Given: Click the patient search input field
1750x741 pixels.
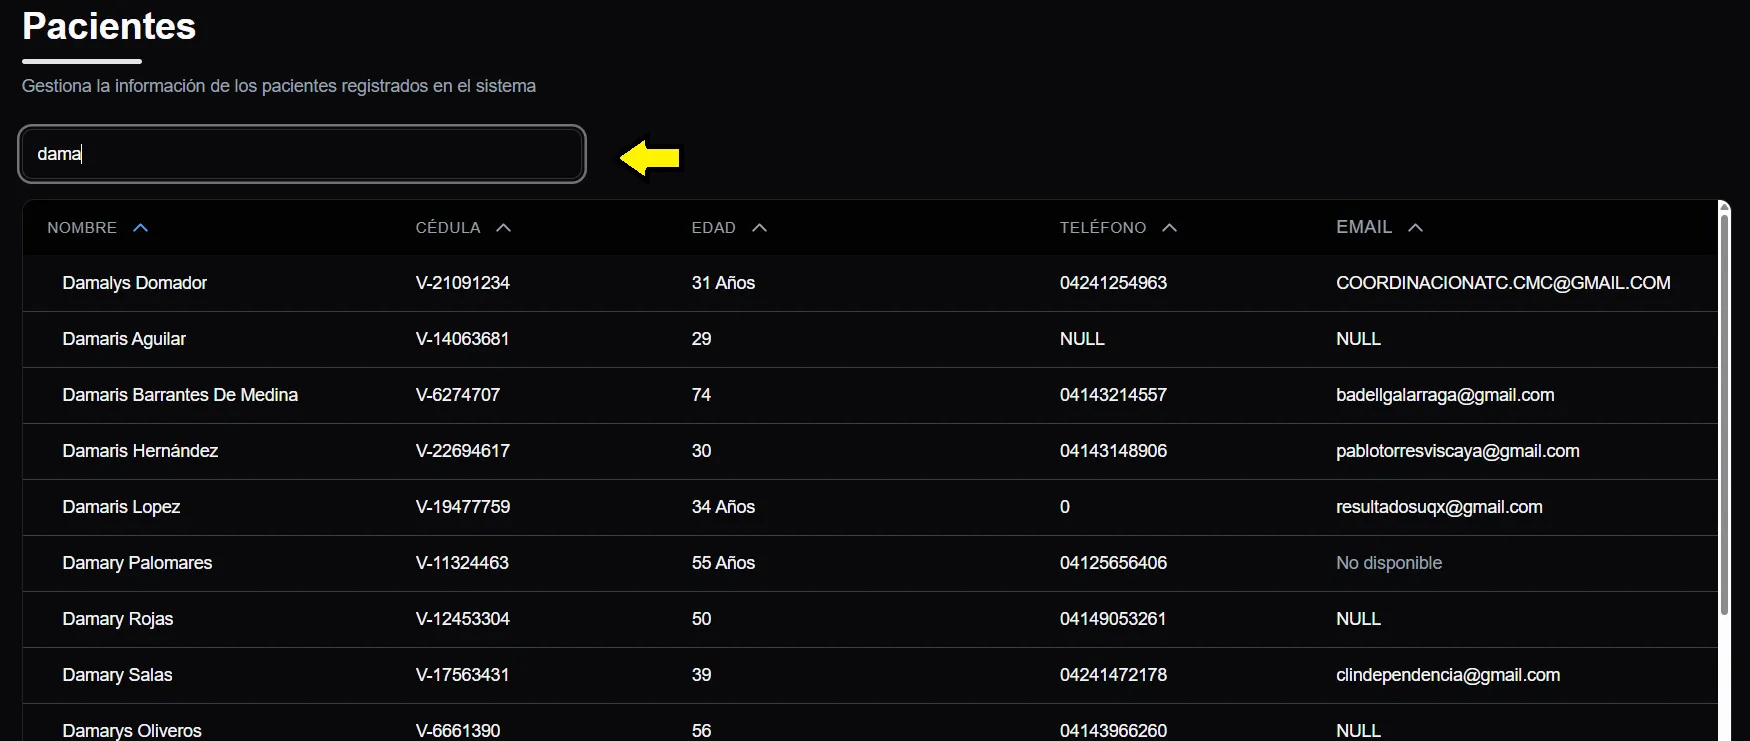Looking at the screenshot, I should tap(302, 154).
